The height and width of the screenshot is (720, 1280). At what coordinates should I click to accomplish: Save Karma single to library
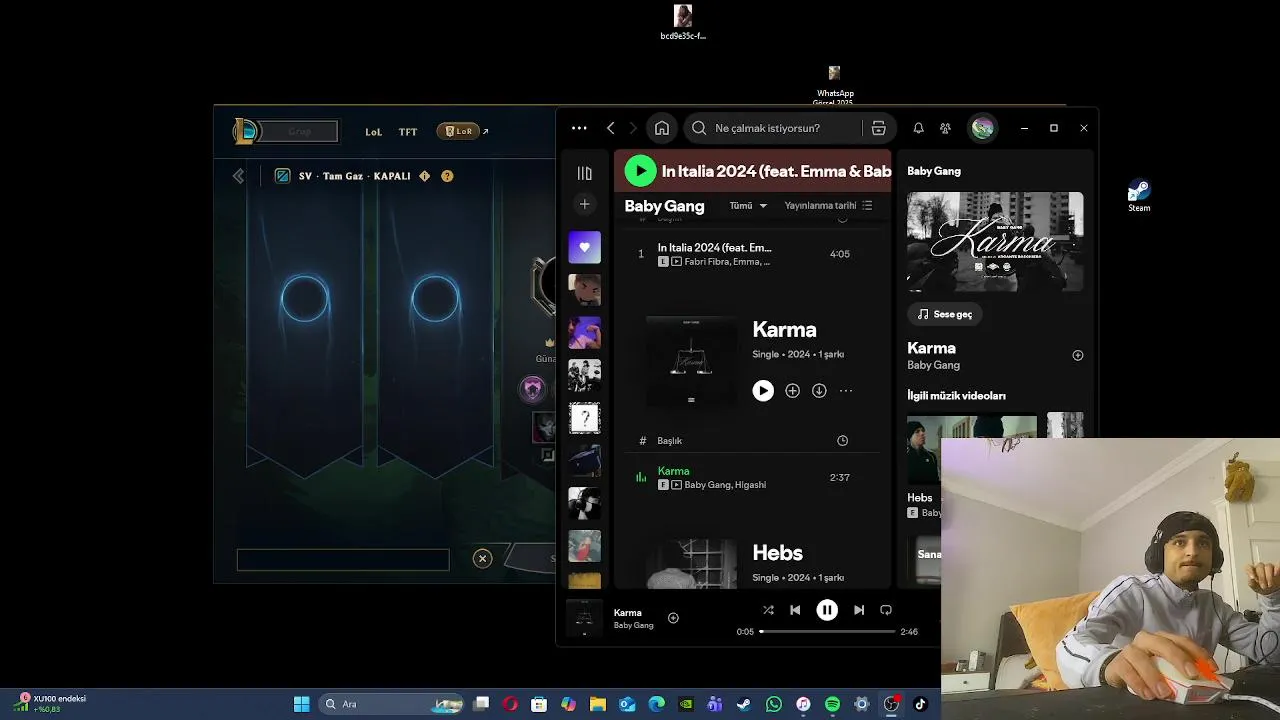click(792, 391)
